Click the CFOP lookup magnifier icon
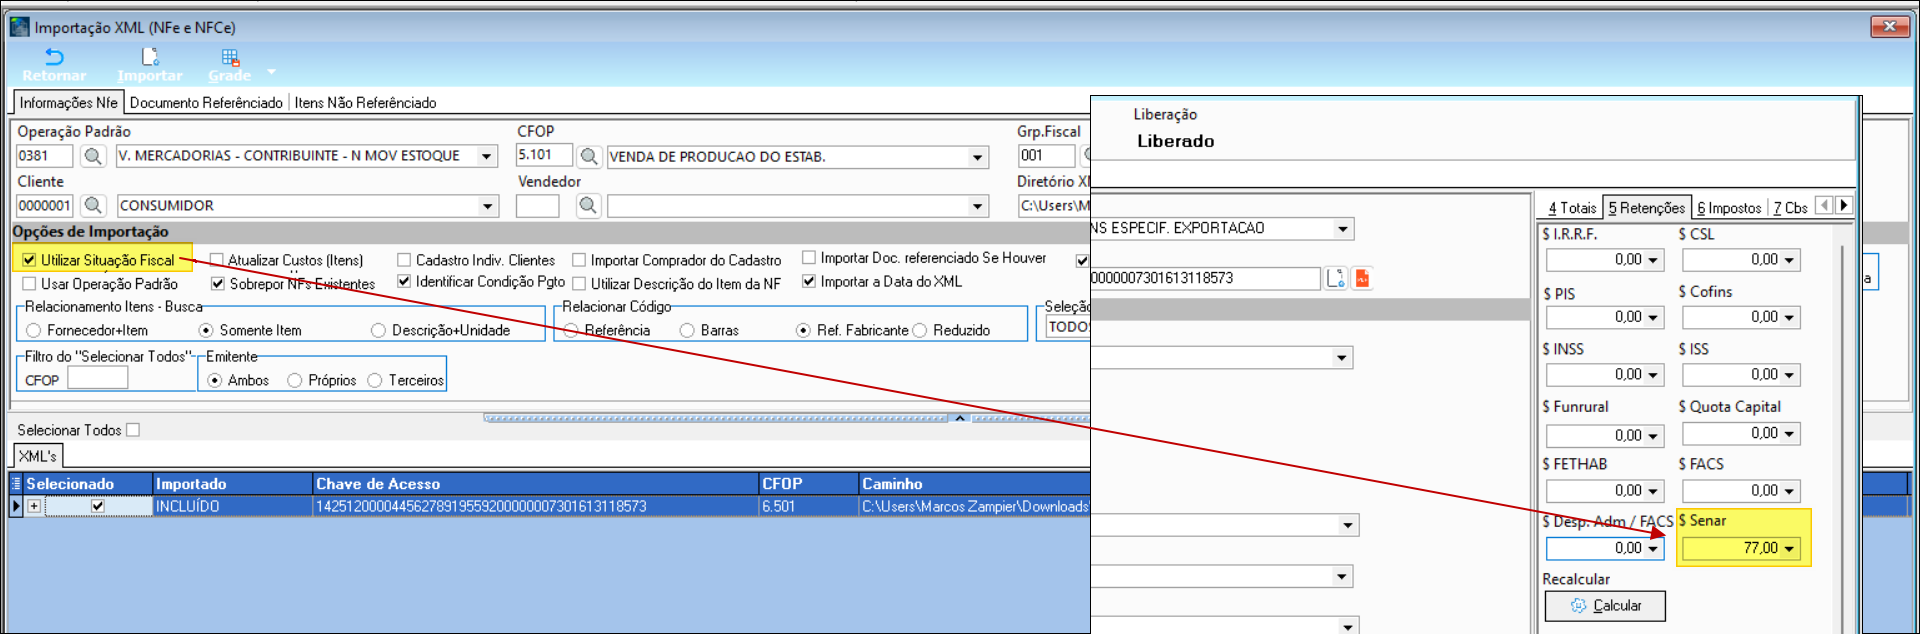 tap(589, 156)
